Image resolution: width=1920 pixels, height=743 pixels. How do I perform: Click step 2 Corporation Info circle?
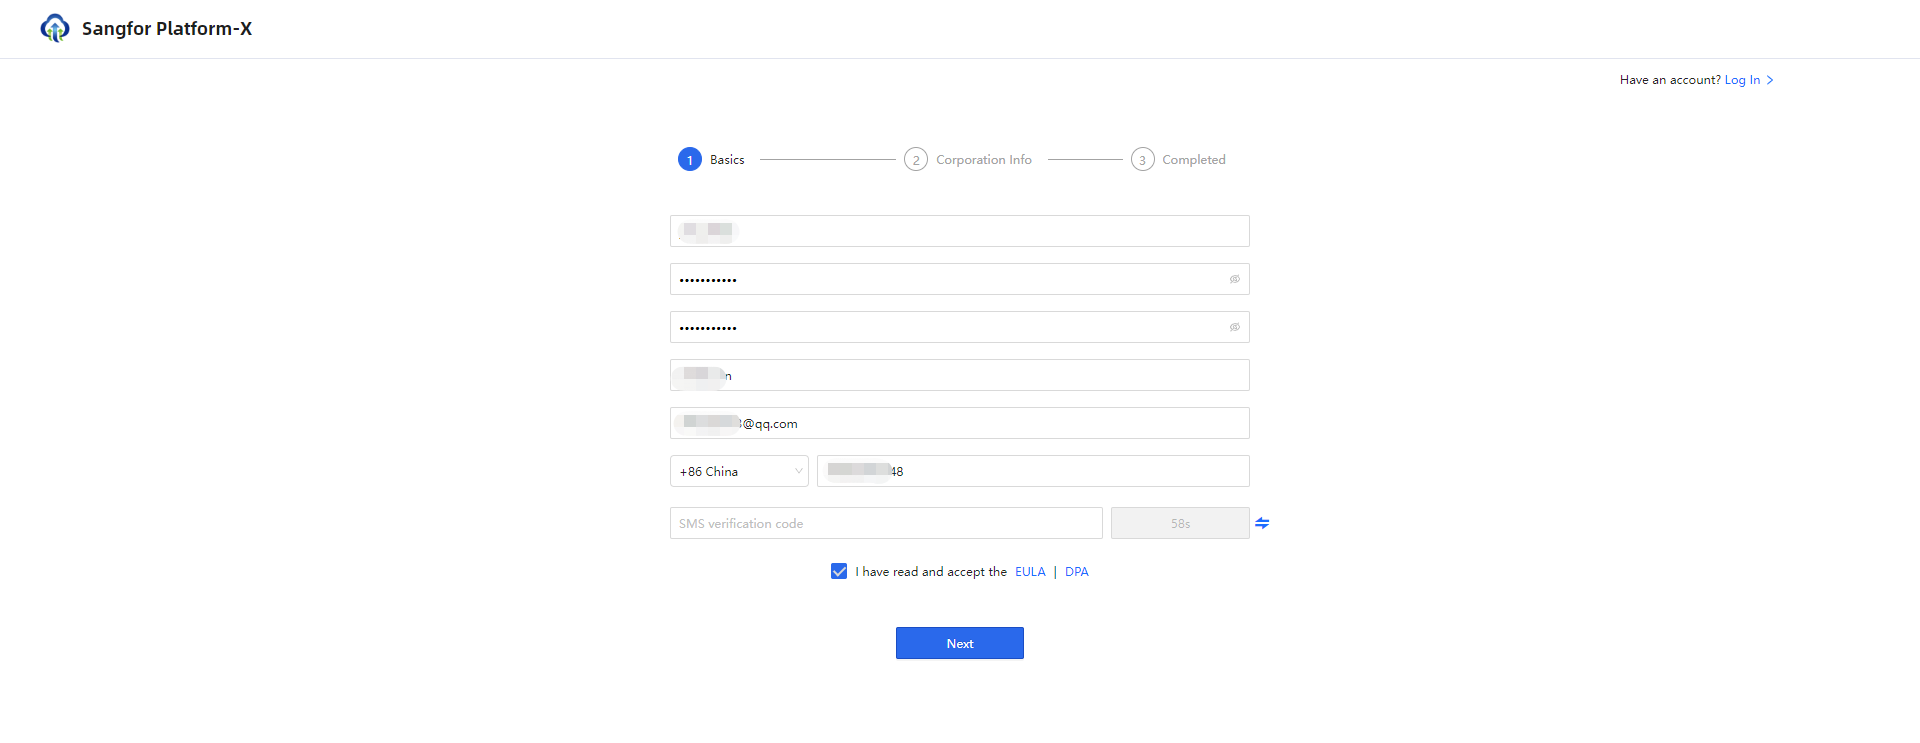tap(916, 159)
